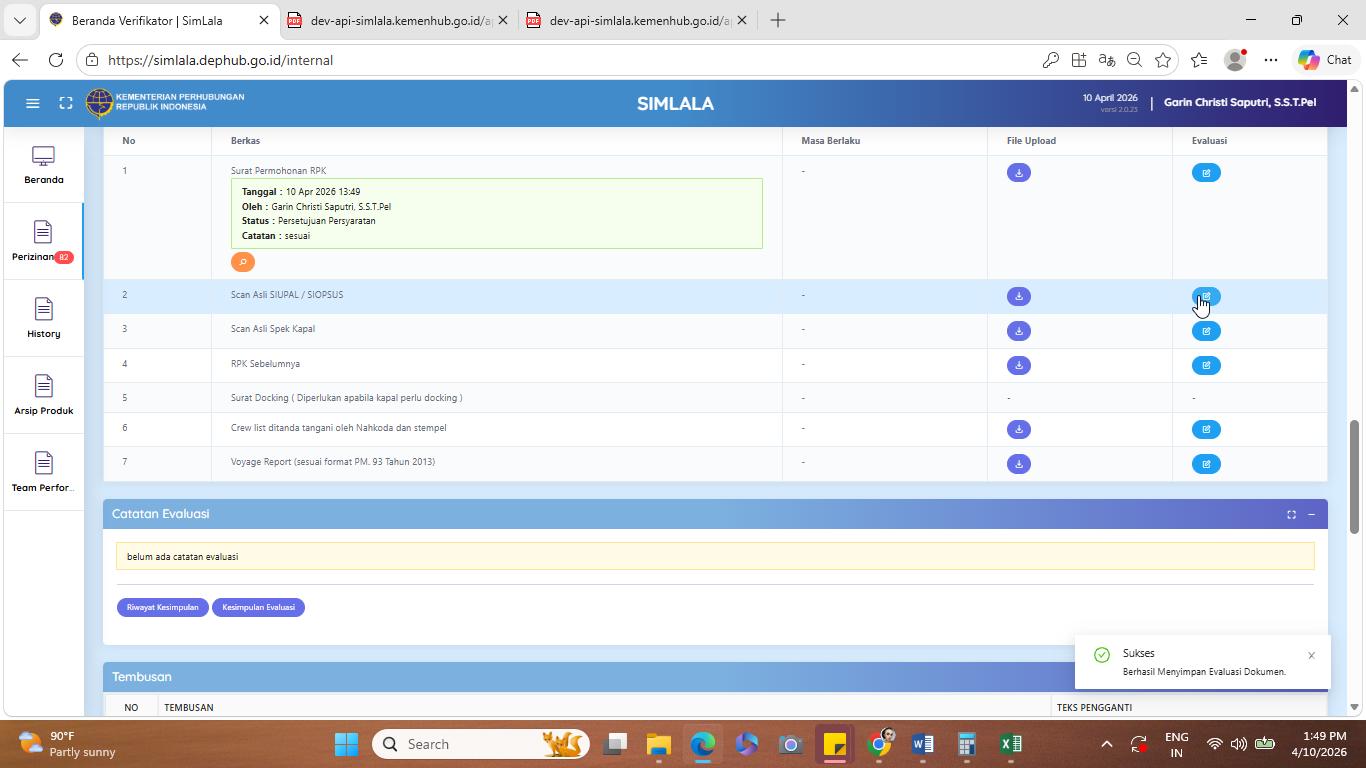
Task: Open Beranda from the sidebar
Action: 43,166
